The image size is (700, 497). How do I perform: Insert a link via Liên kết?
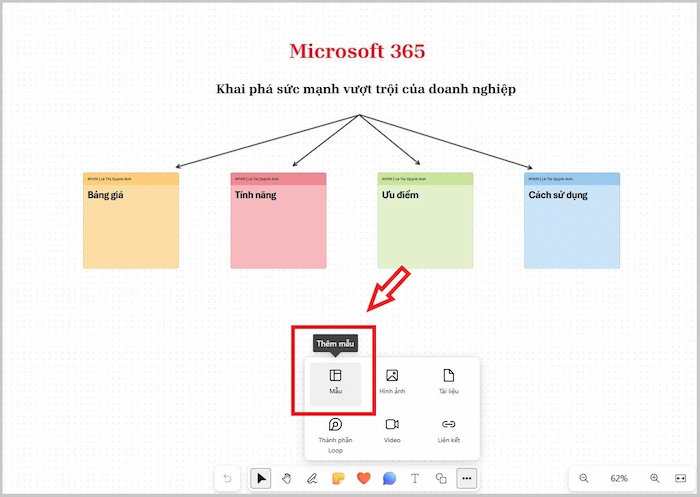pyautogui.click(x=449, y=431)
